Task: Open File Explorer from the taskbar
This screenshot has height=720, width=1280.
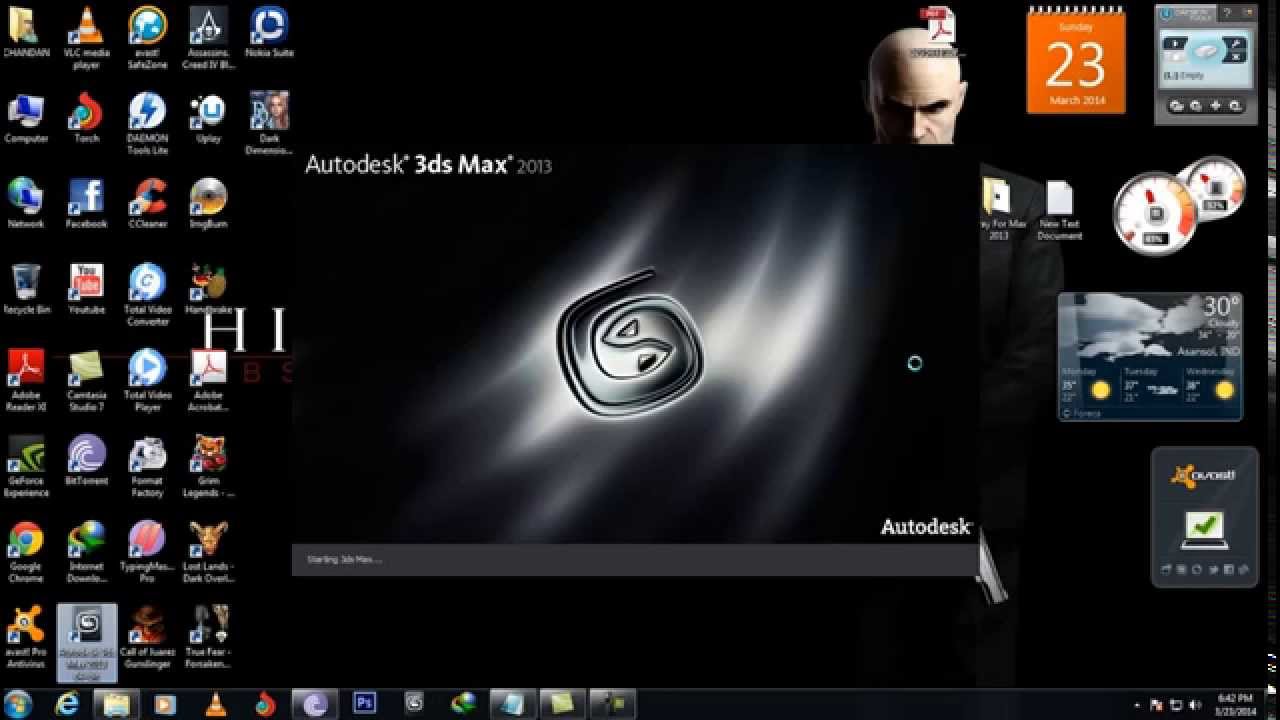Action: click(117, 704)
